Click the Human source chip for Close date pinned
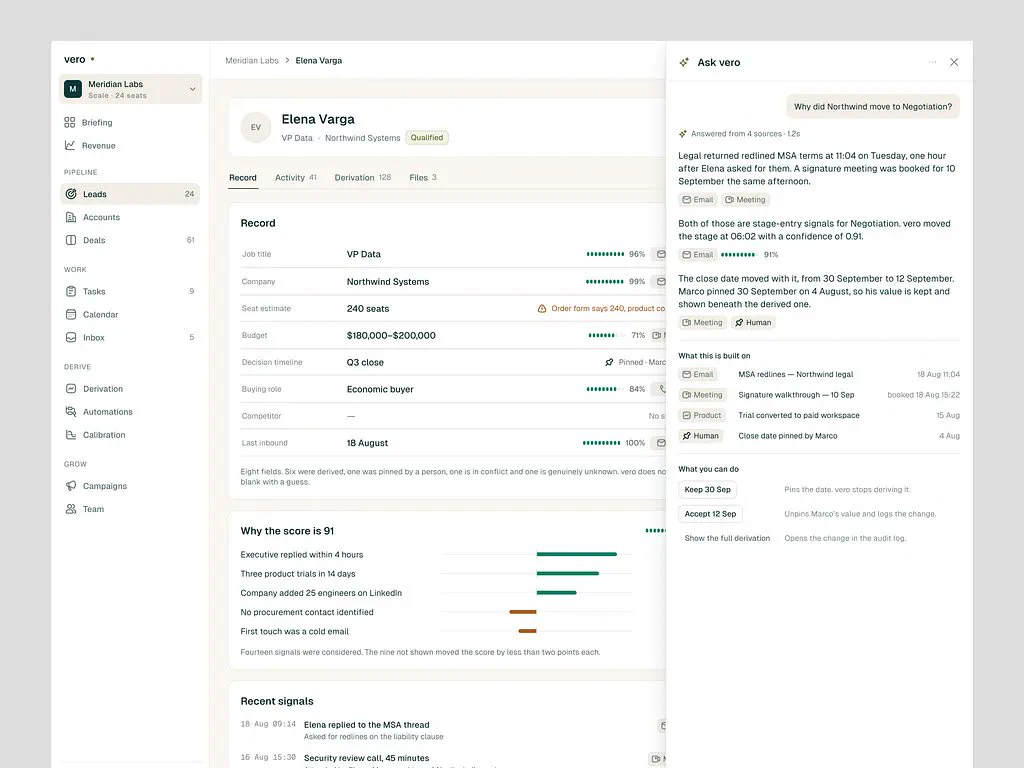 pyautogui.click(x=701, y=436)
